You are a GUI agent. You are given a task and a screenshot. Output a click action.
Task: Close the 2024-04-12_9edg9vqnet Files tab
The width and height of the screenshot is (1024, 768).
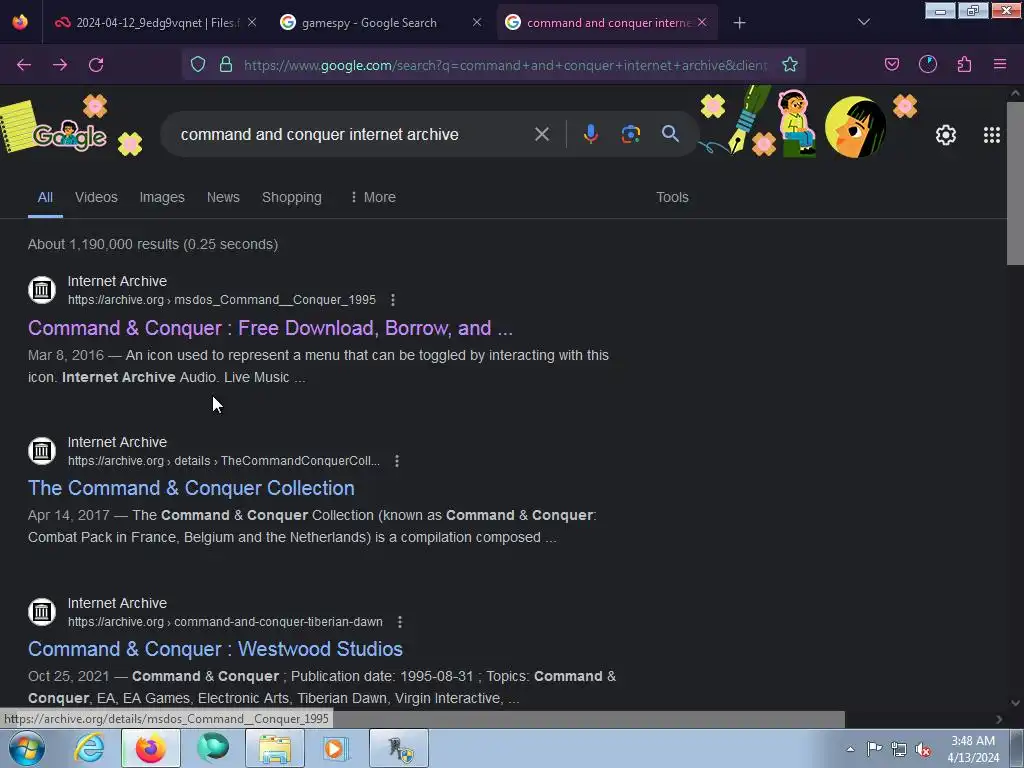(252, 22)
